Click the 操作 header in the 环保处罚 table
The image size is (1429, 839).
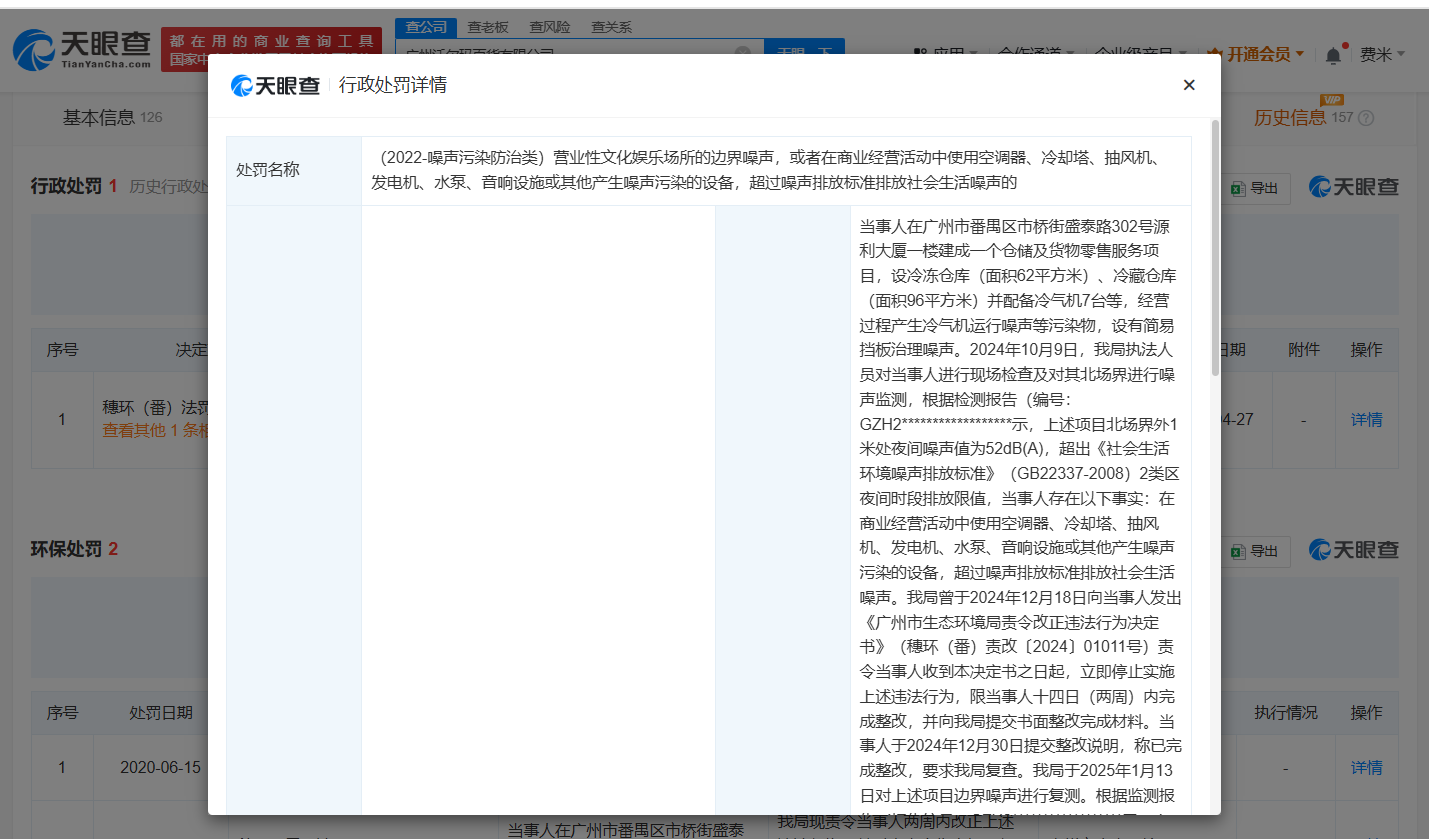coord(1366,713)
